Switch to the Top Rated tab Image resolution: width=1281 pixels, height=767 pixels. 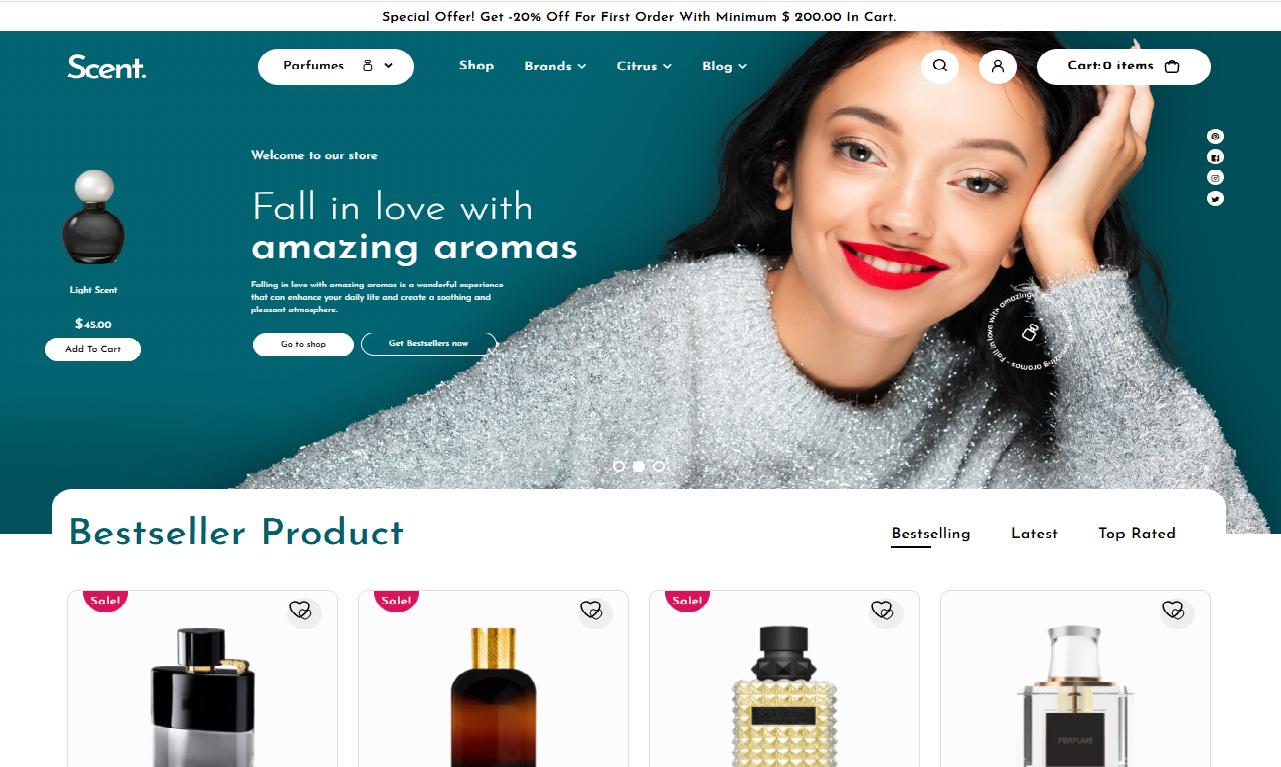pos(1137,533)
